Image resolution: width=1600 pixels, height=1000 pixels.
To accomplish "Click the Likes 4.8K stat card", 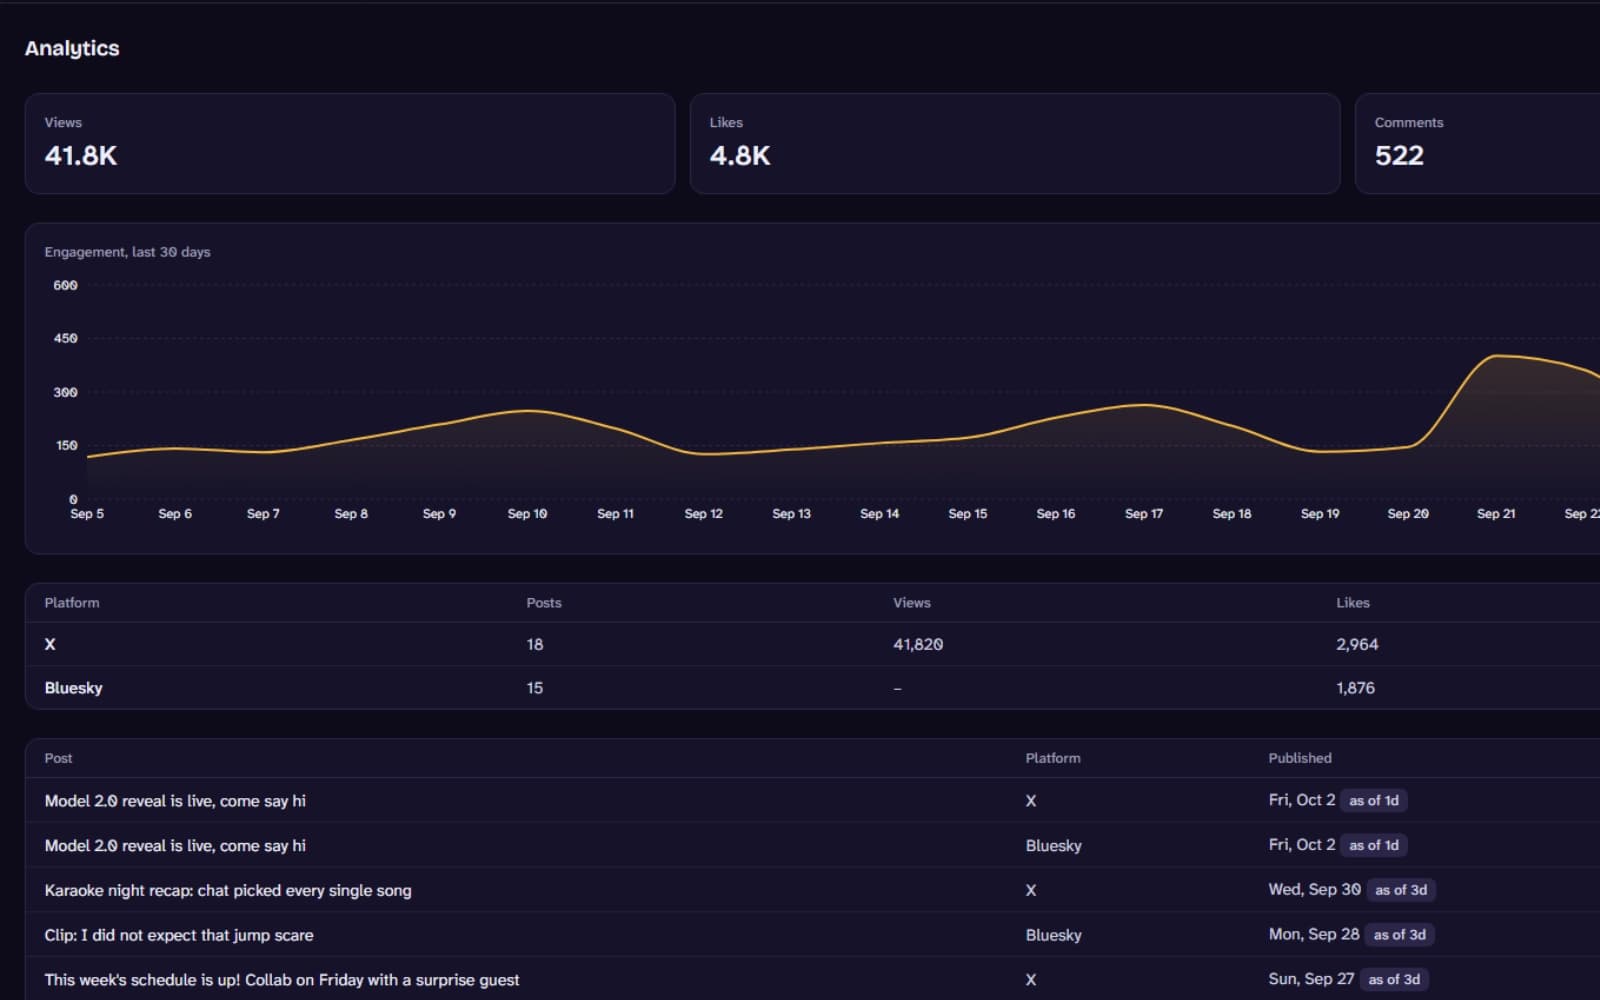I will click(x=1015, y=143).
